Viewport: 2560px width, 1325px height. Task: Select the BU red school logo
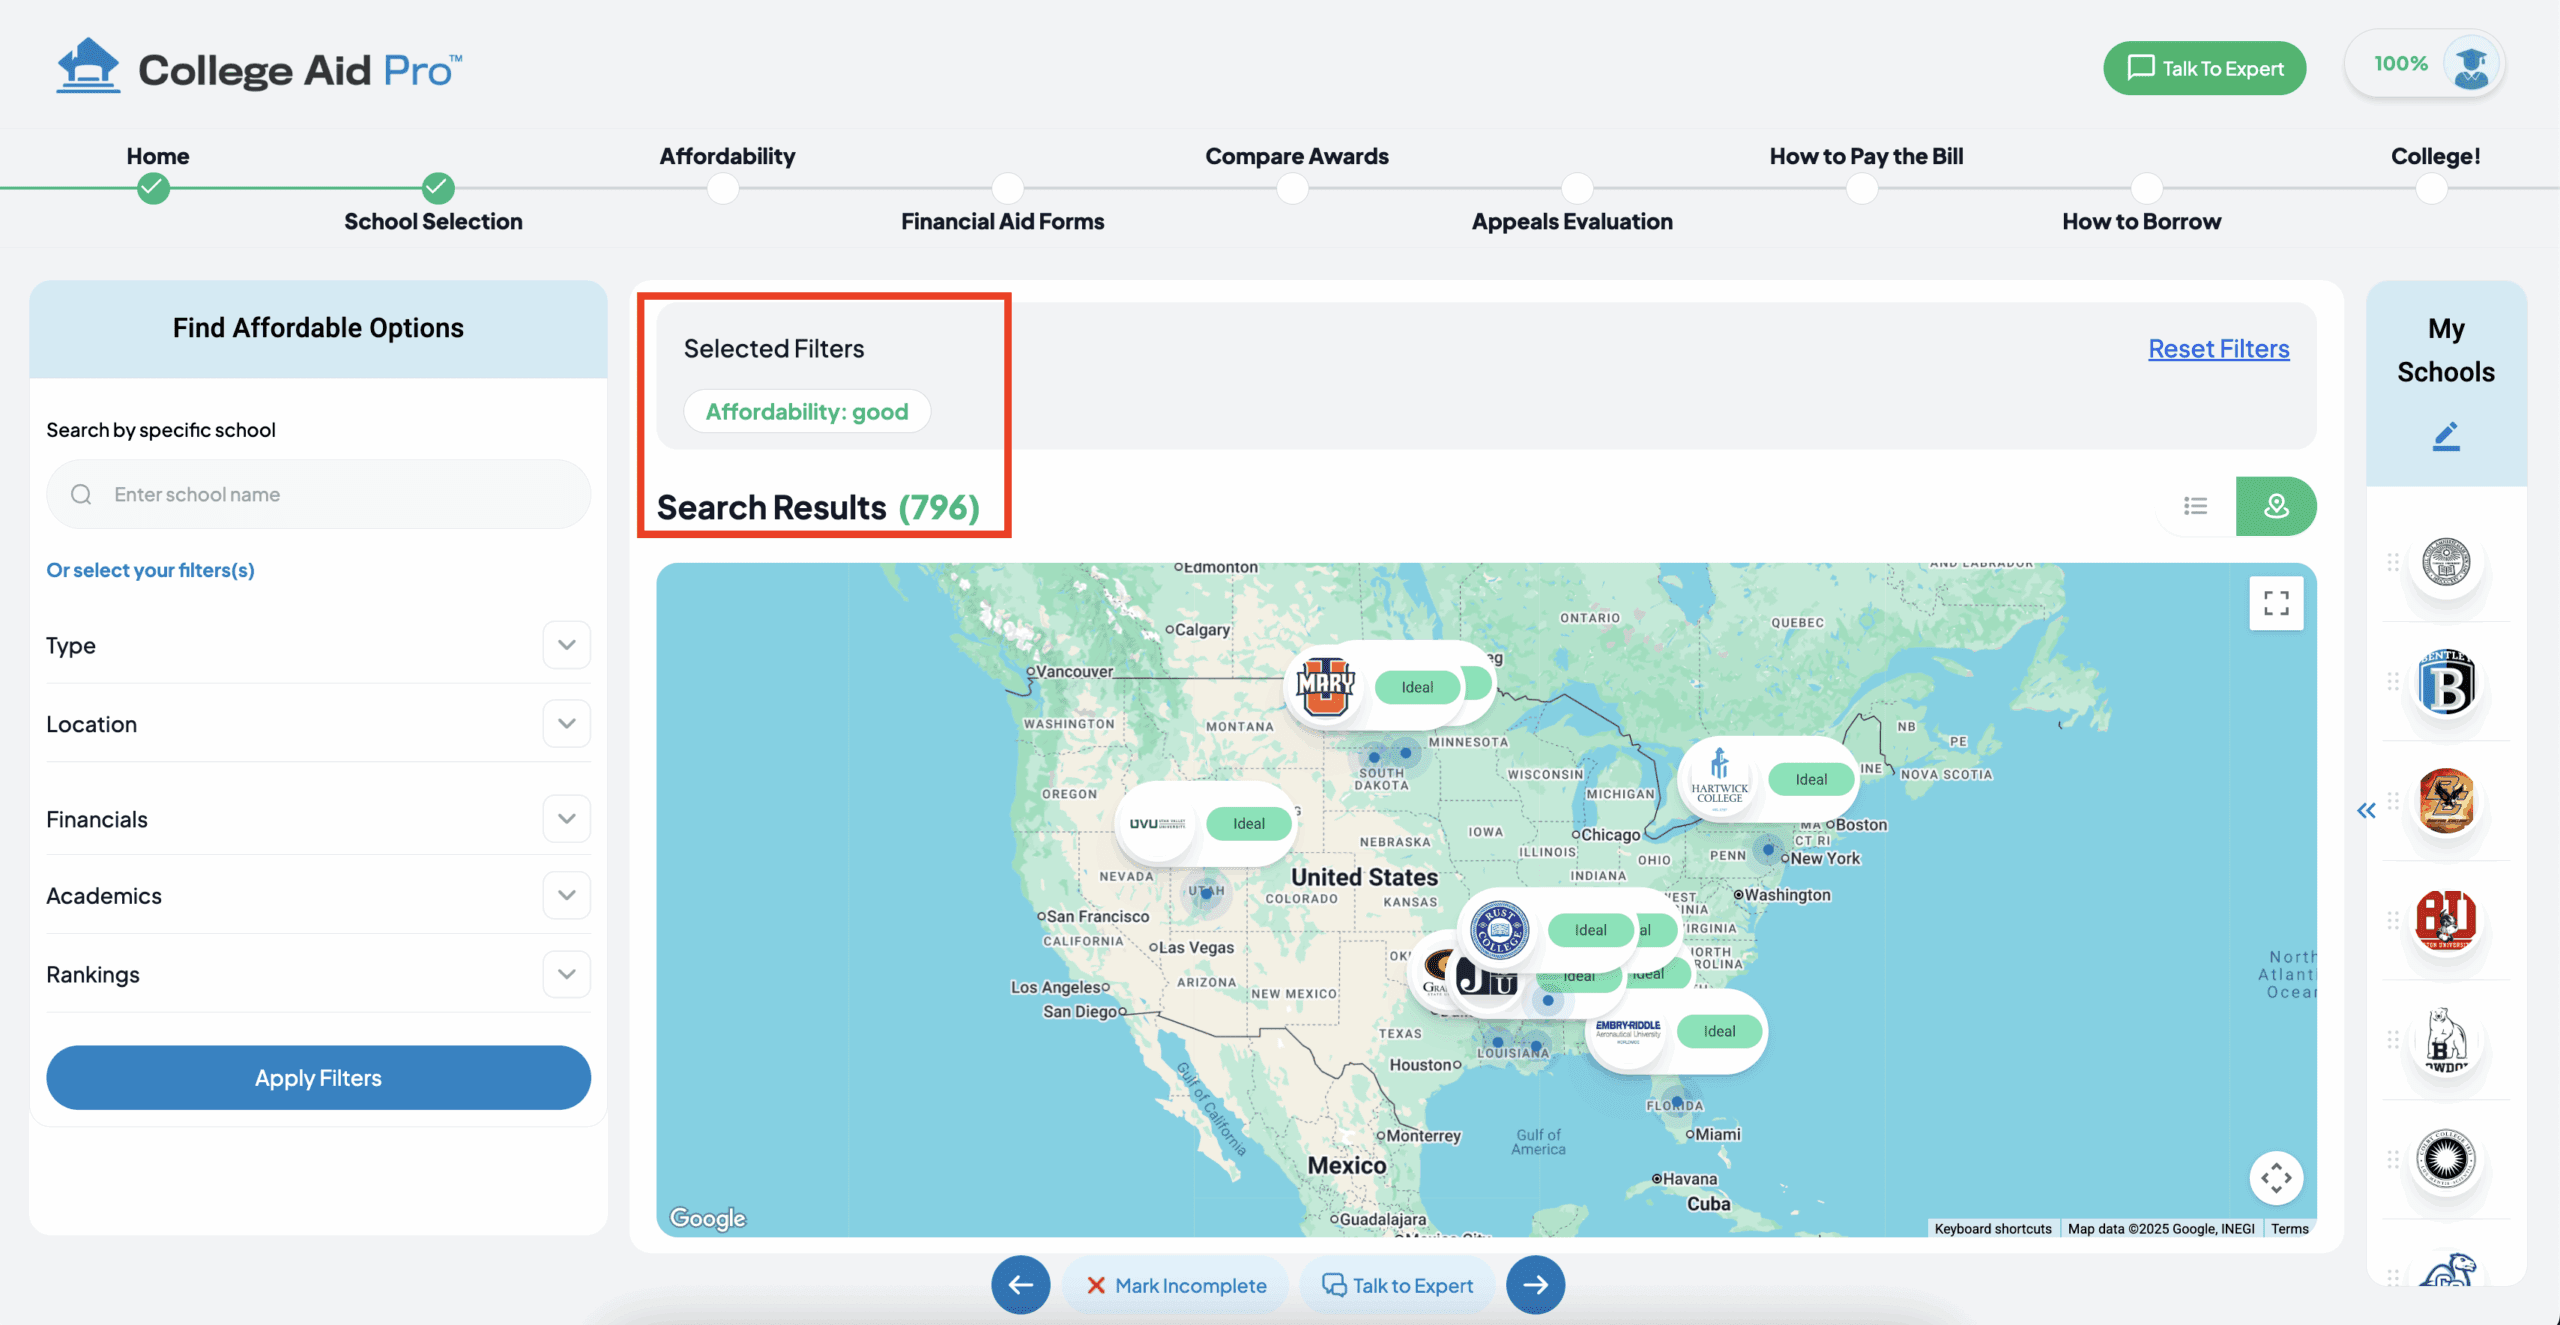pyautogui.click(x=2446, y=920)
